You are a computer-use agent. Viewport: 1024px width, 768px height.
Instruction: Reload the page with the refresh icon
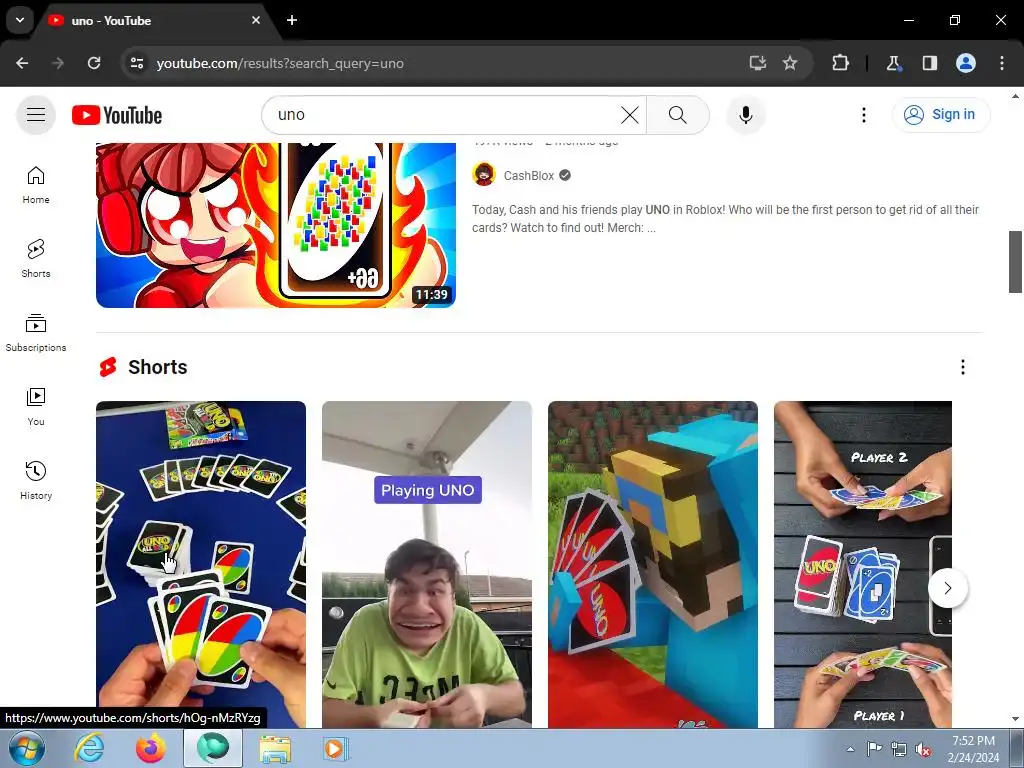point(94,63)
